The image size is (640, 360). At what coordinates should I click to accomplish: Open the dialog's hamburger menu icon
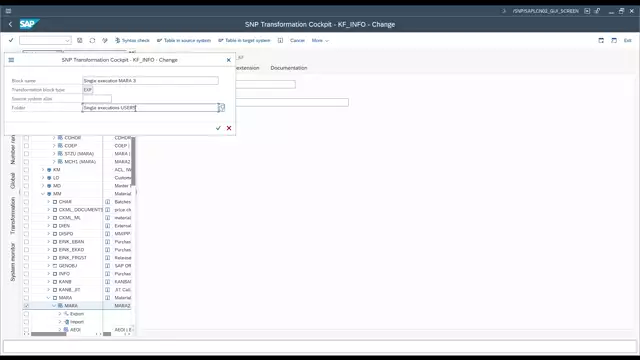tap(11, 60)
